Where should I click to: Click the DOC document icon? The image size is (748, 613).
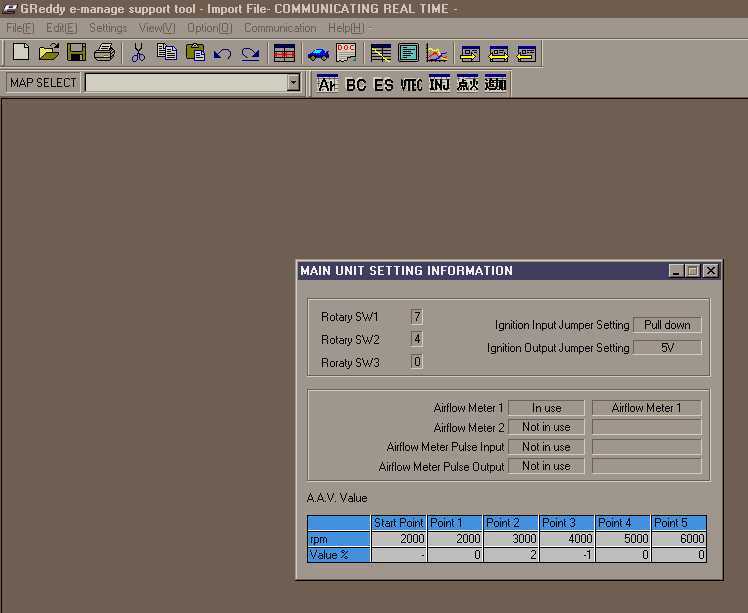coord(346,52)
